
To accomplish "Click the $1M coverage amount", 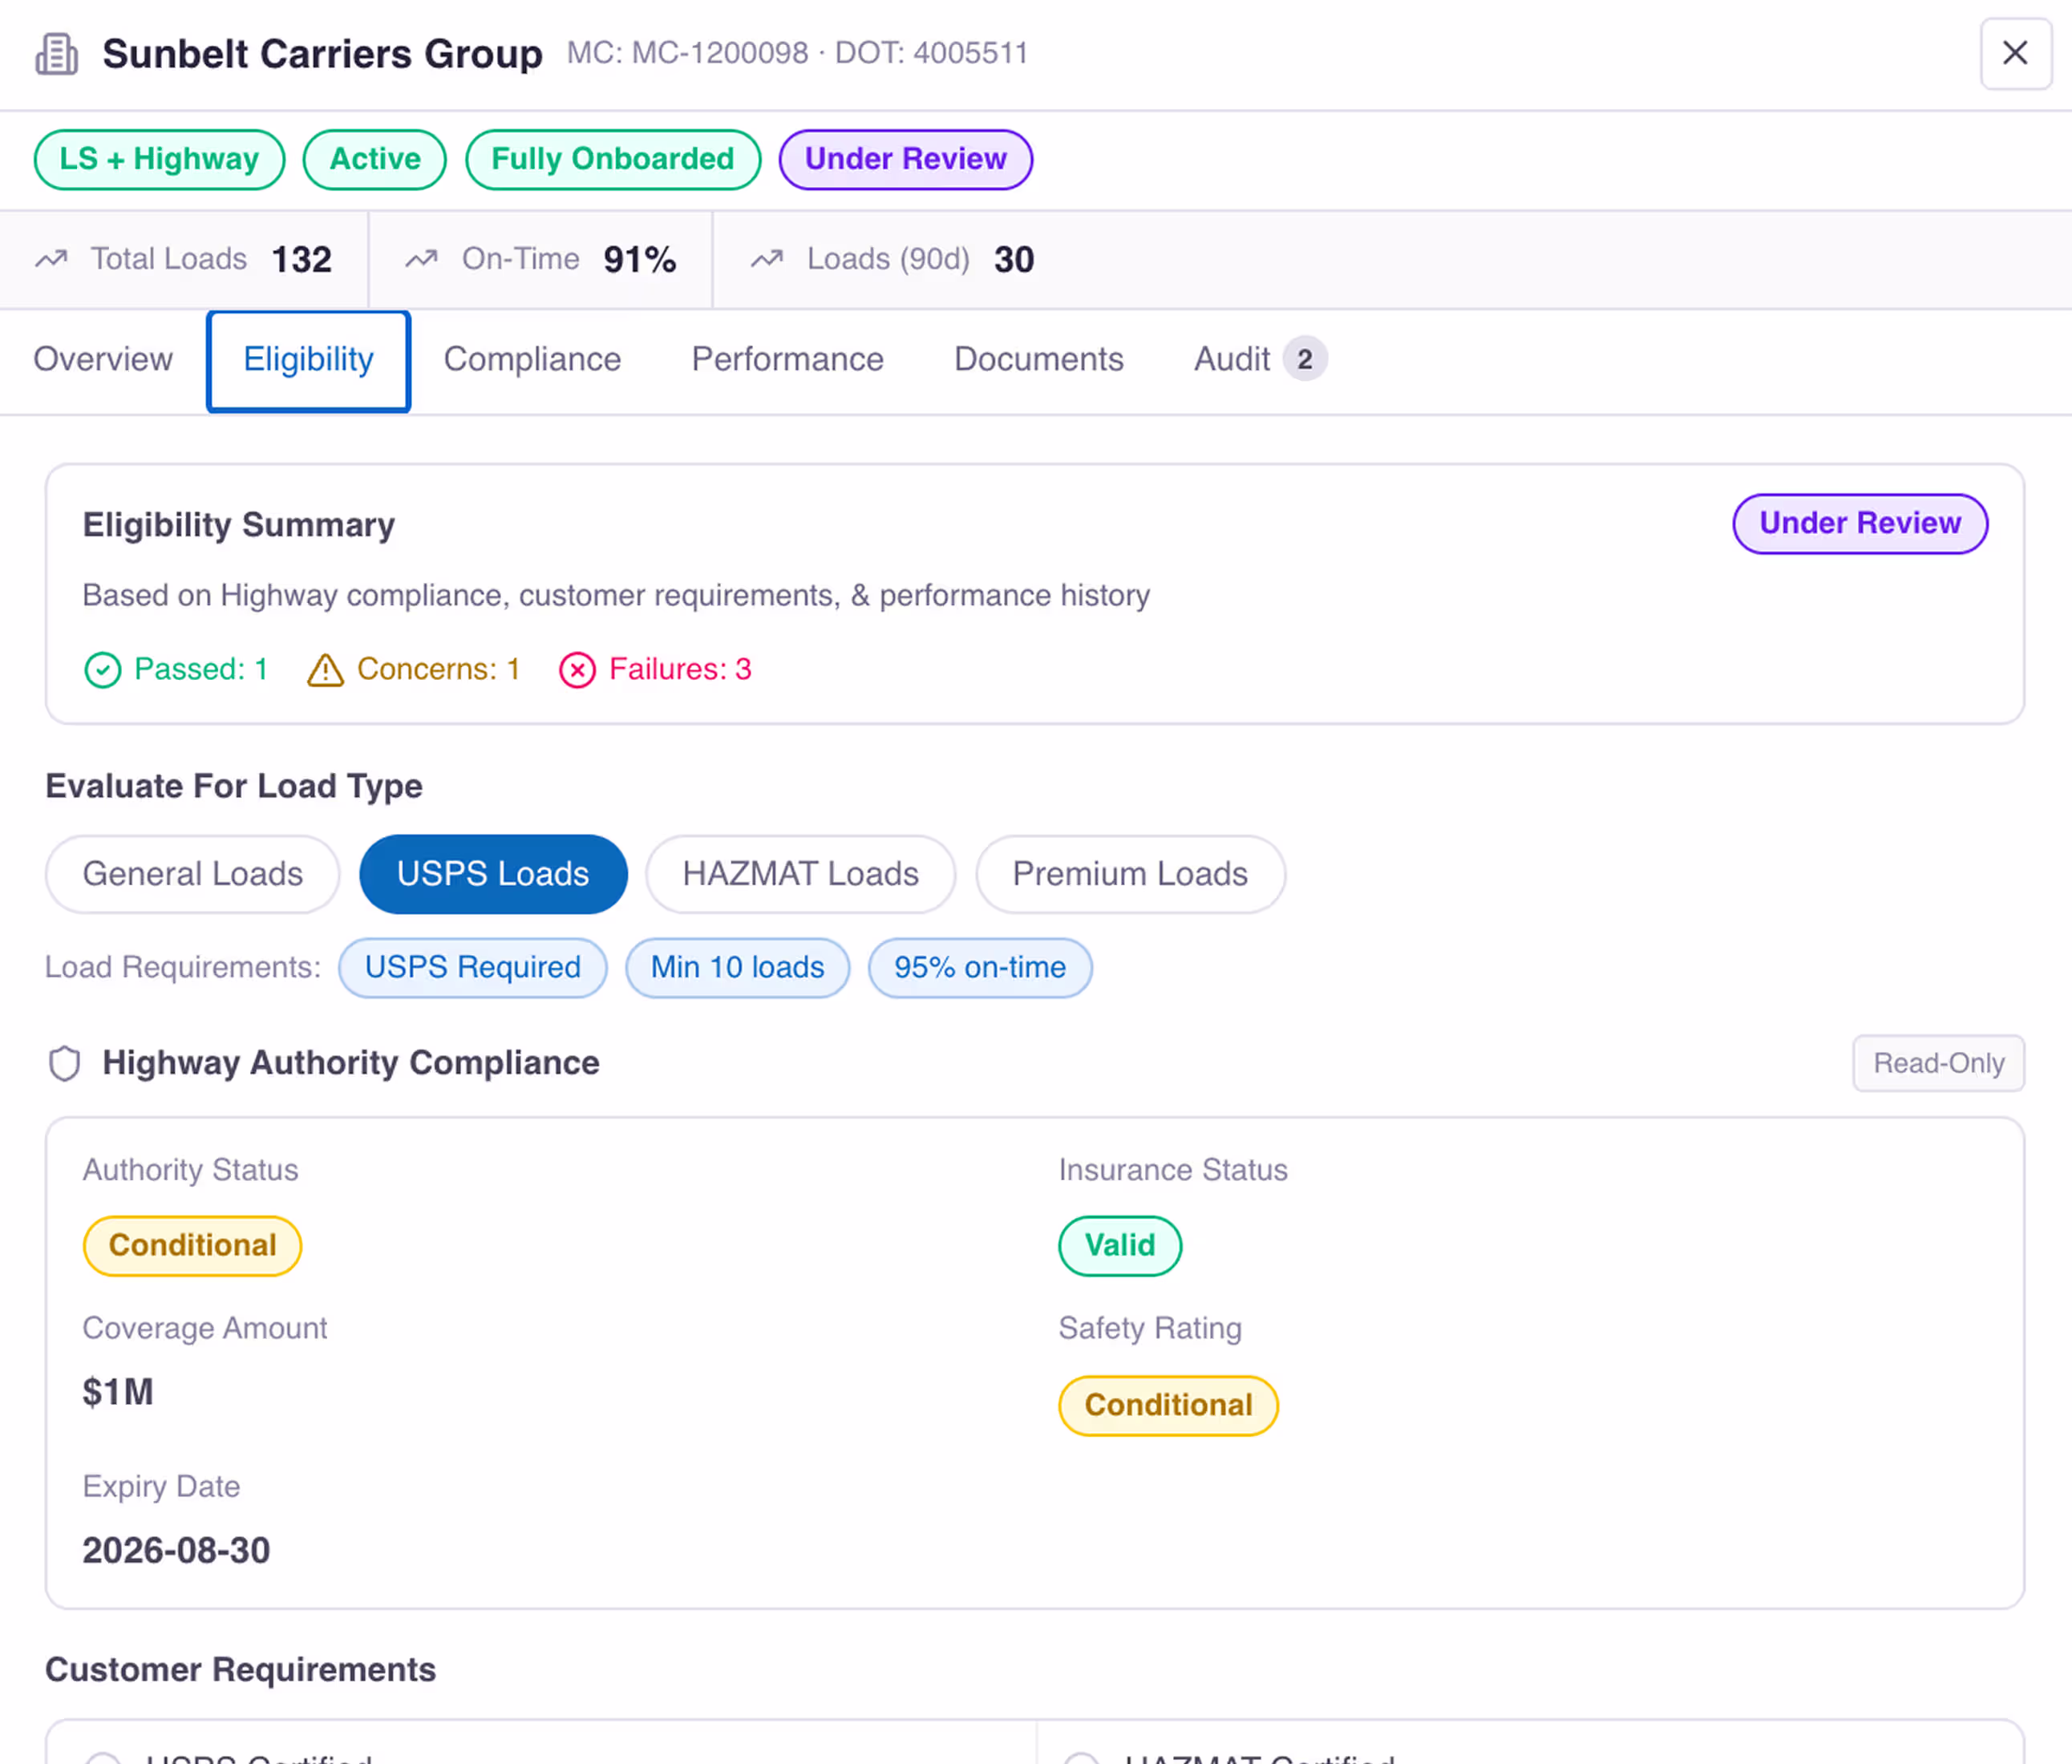I will (x=118, y=1392).
